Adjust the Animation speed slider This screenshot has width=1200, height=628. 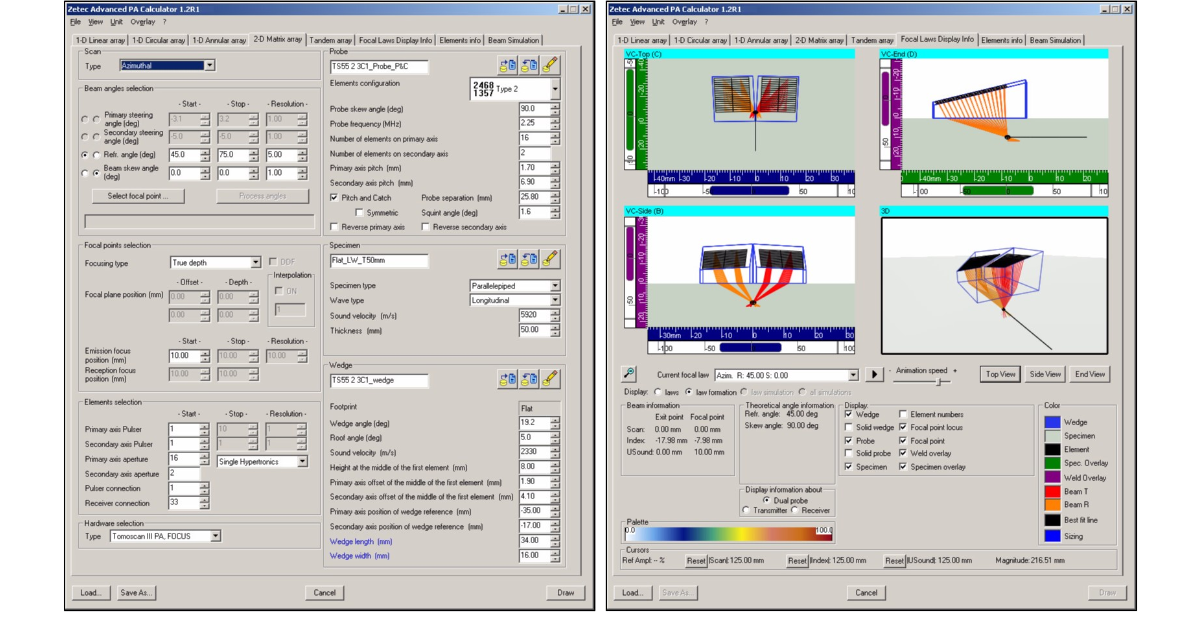[939, 381]
